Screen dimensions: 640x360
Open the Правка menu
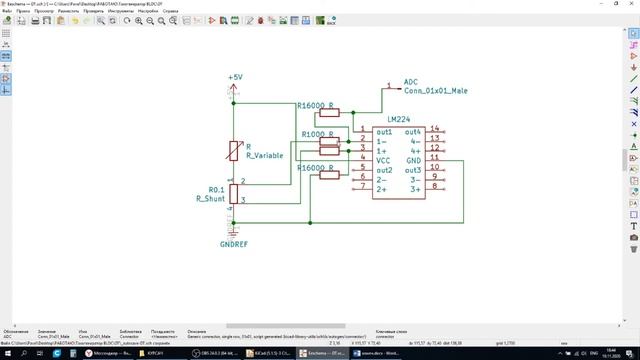pos(23,11)
